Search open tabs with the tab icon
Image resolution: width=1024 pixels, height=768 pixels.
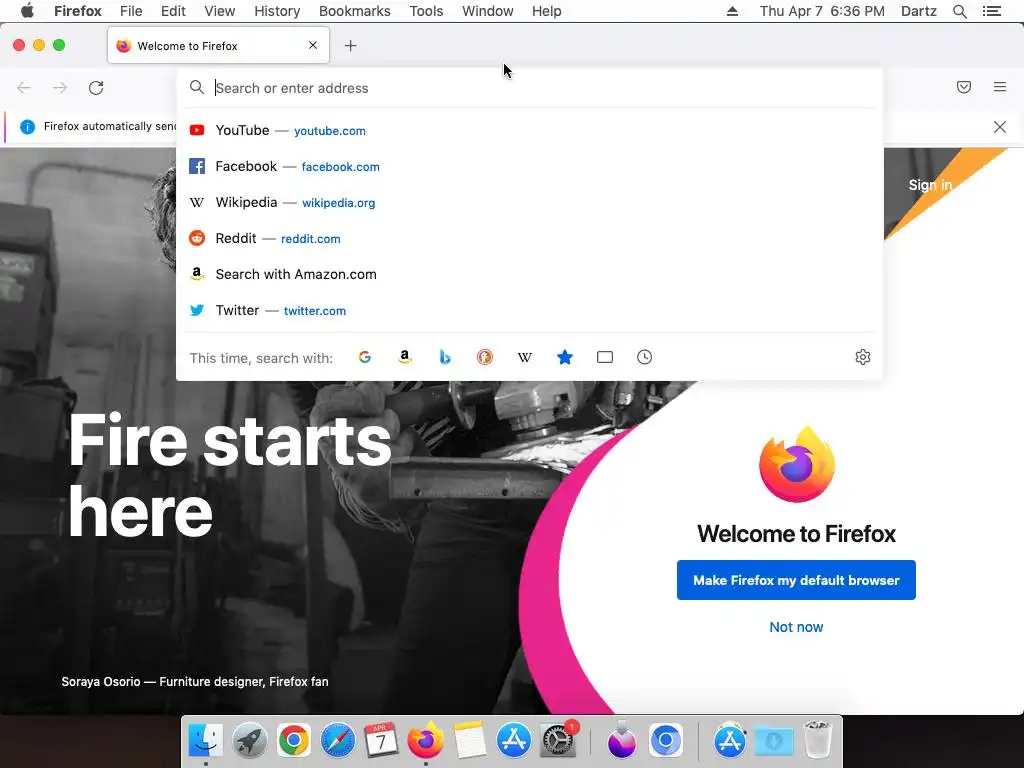(x=605, y=357)
